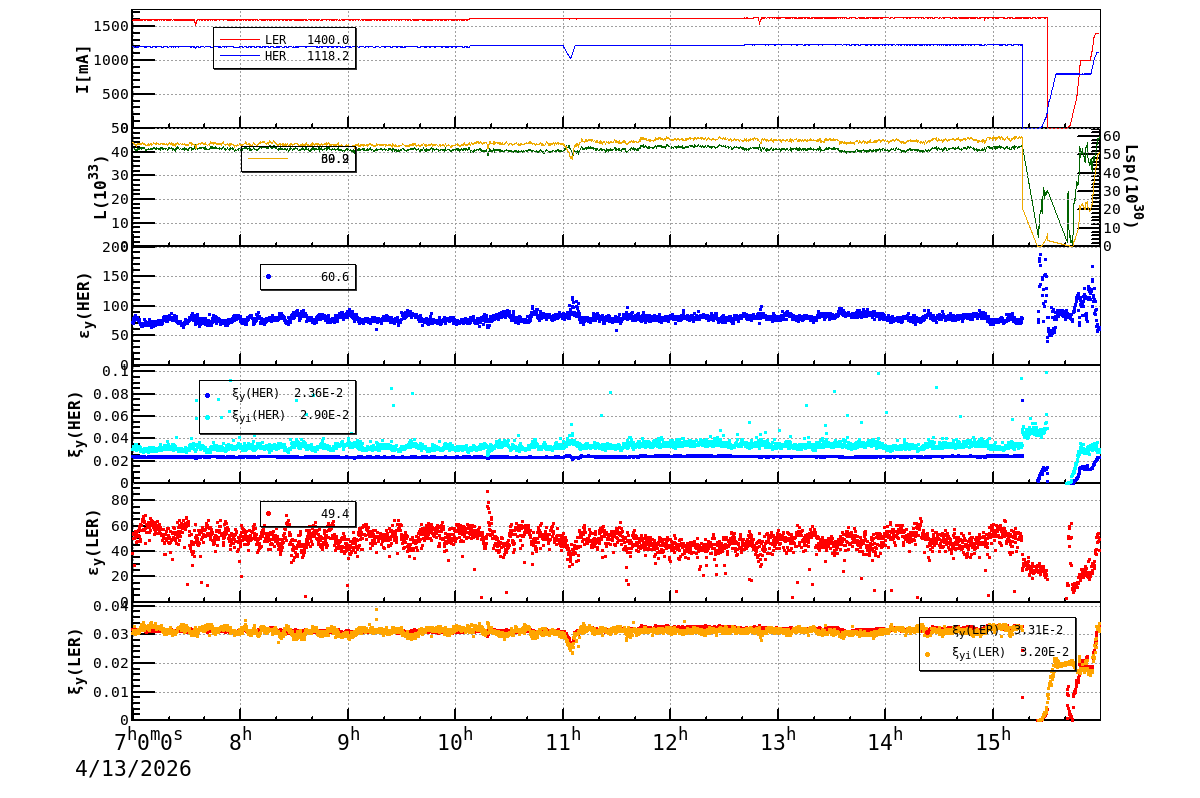Click the 49.4 value in εy(LER) legend
This screenshot has height=798, width=1200.
[334, 514]
